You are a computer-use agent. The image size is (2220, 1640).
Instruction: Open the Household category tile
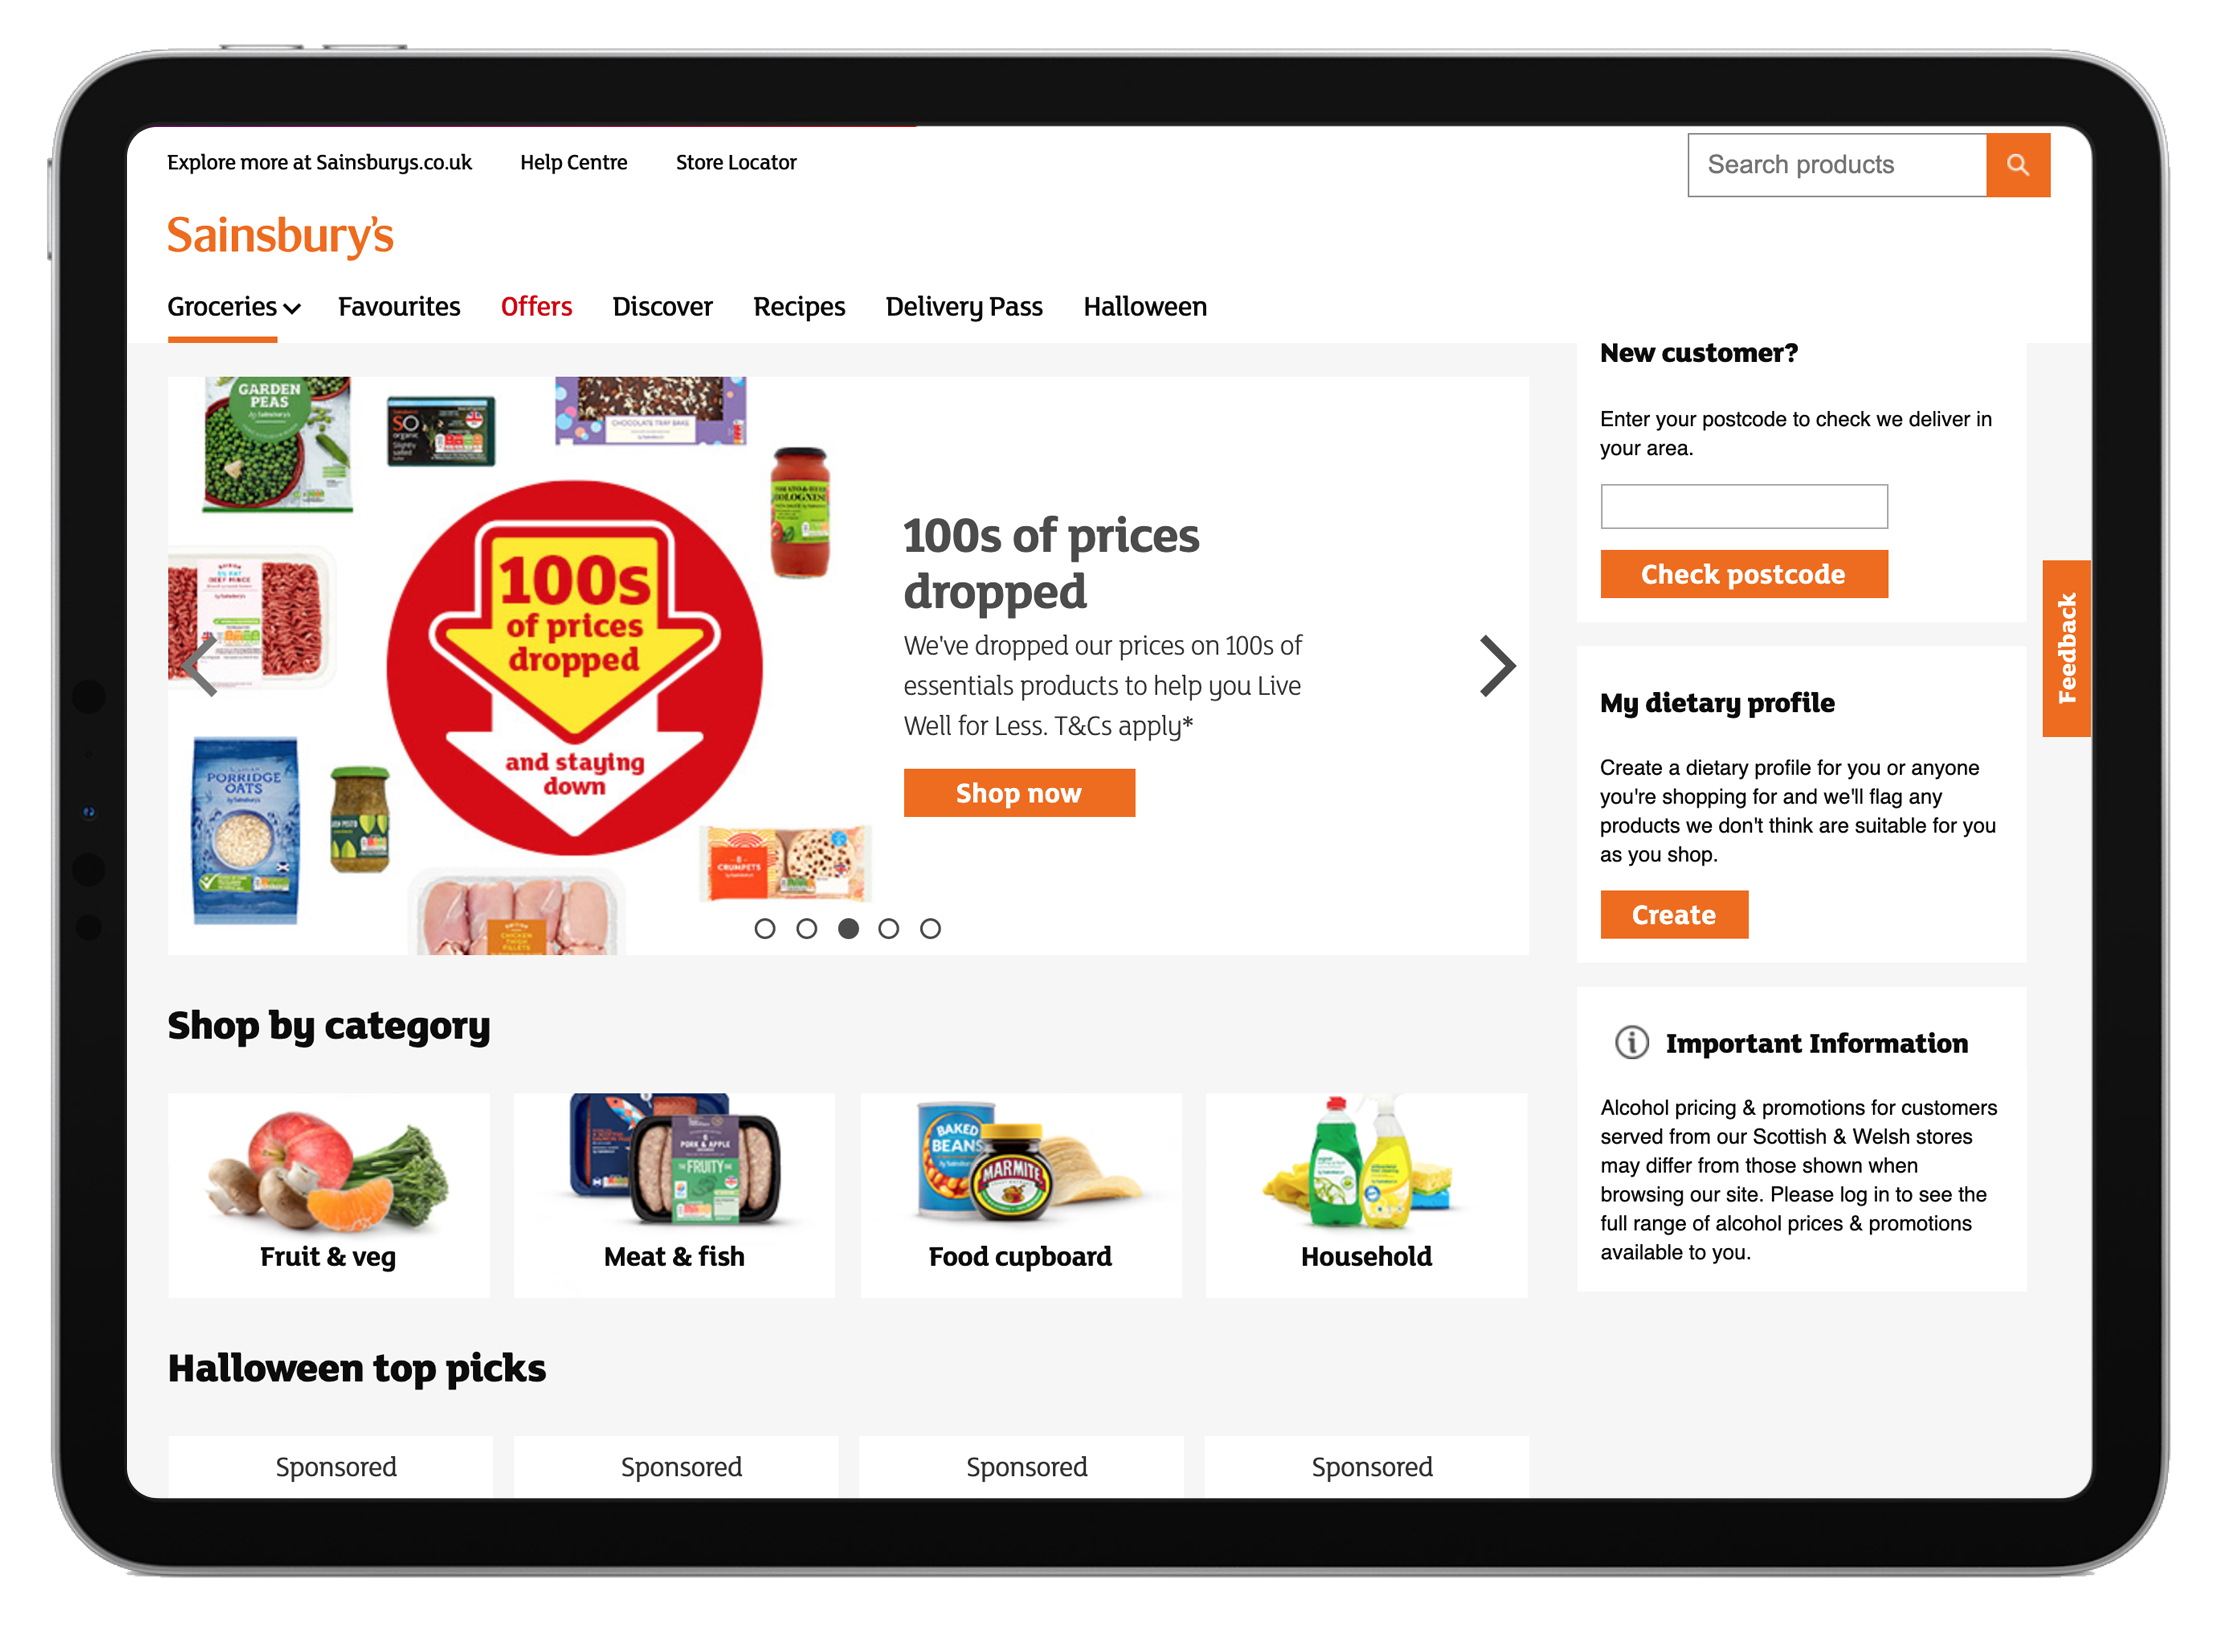coord(1366,1194)
